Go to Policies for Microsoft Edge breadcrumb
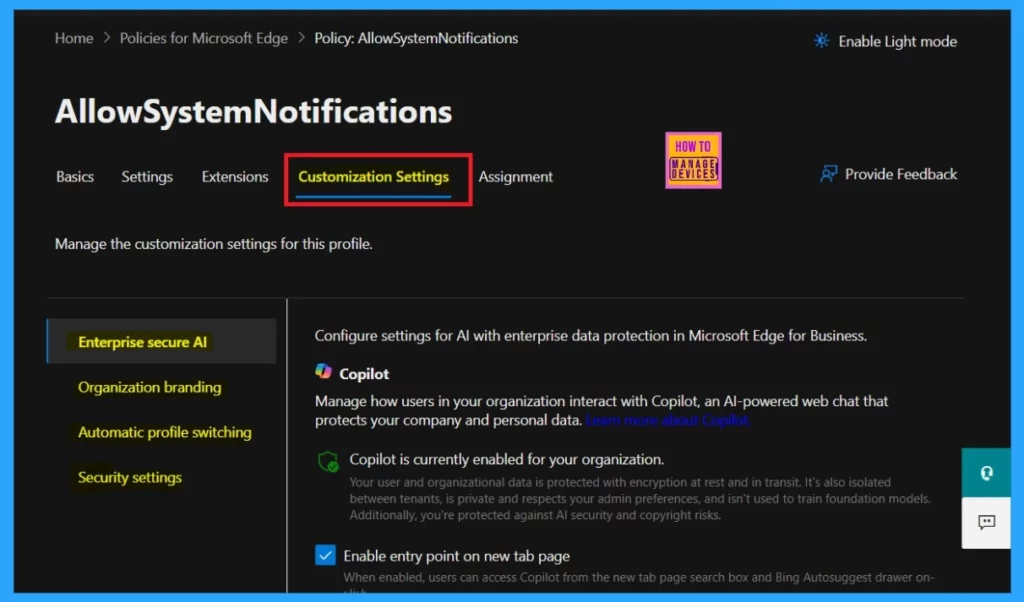 click(204, 39)
